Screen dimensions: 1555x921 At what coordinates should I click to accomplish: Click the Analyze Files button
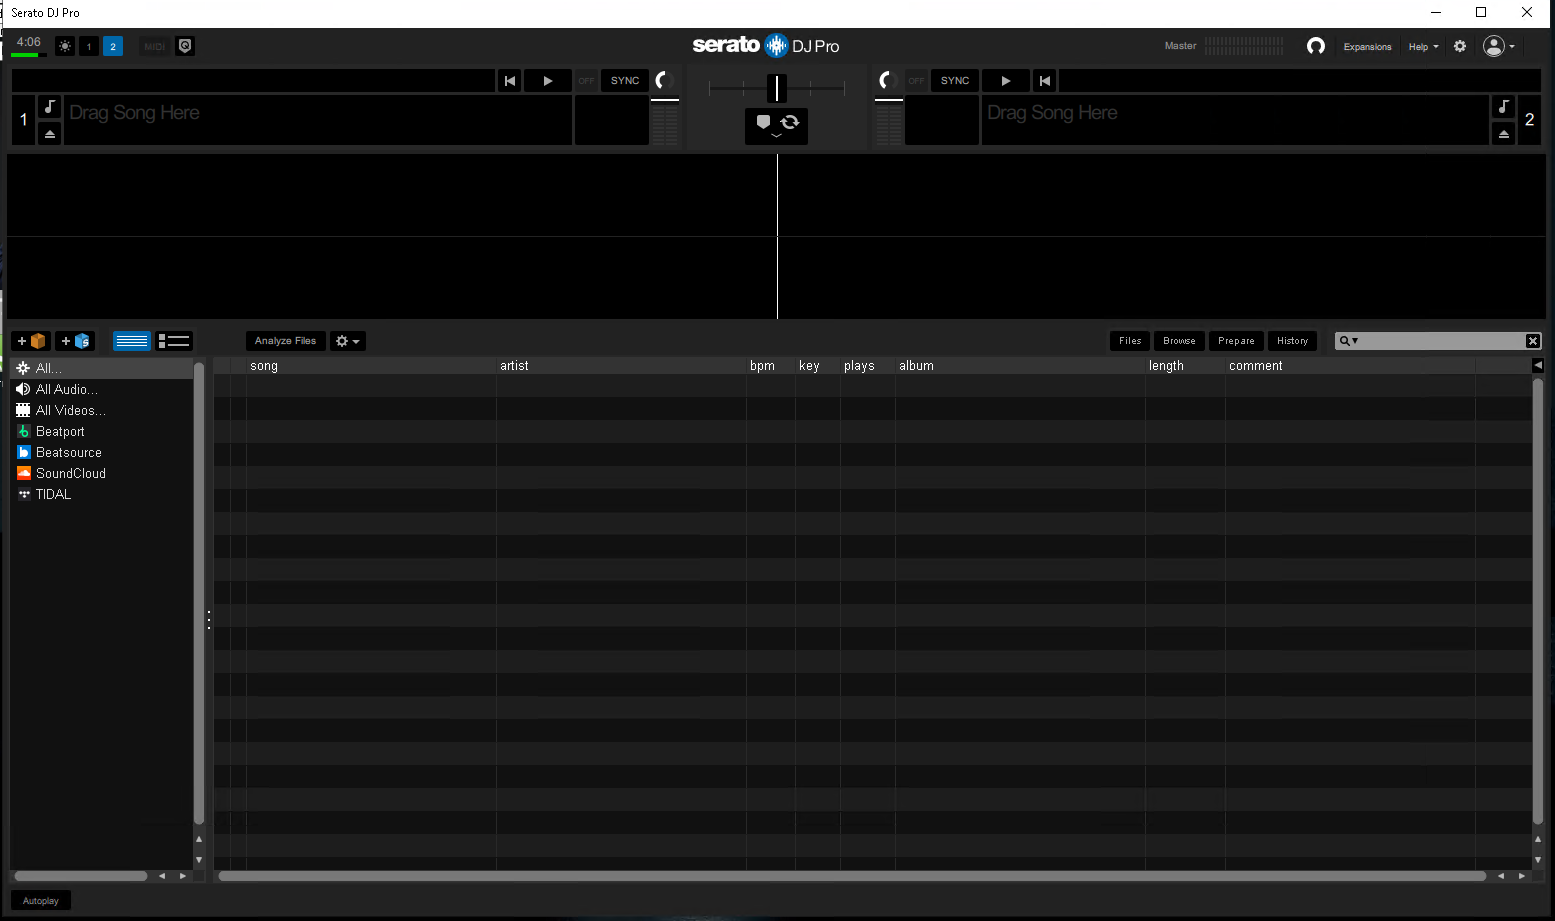(285, 341)
